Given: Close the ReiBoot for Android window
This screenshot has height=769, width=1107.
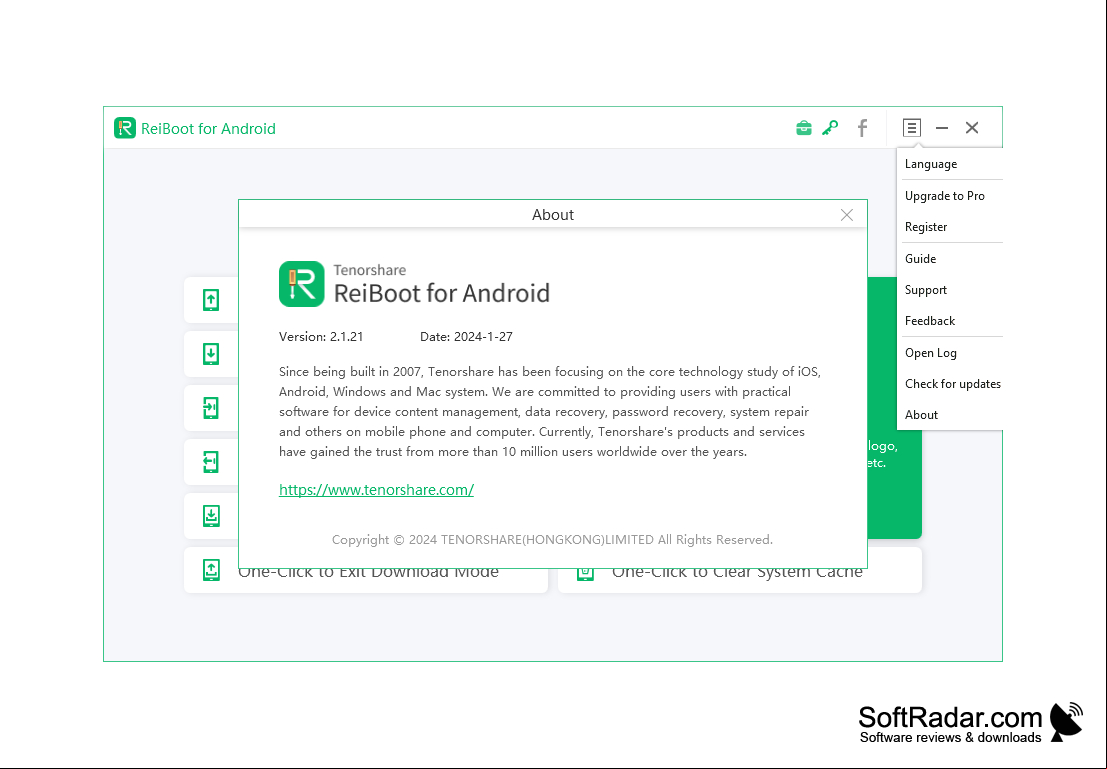Looking at the screenshot, I should click(x=972, y=128).
